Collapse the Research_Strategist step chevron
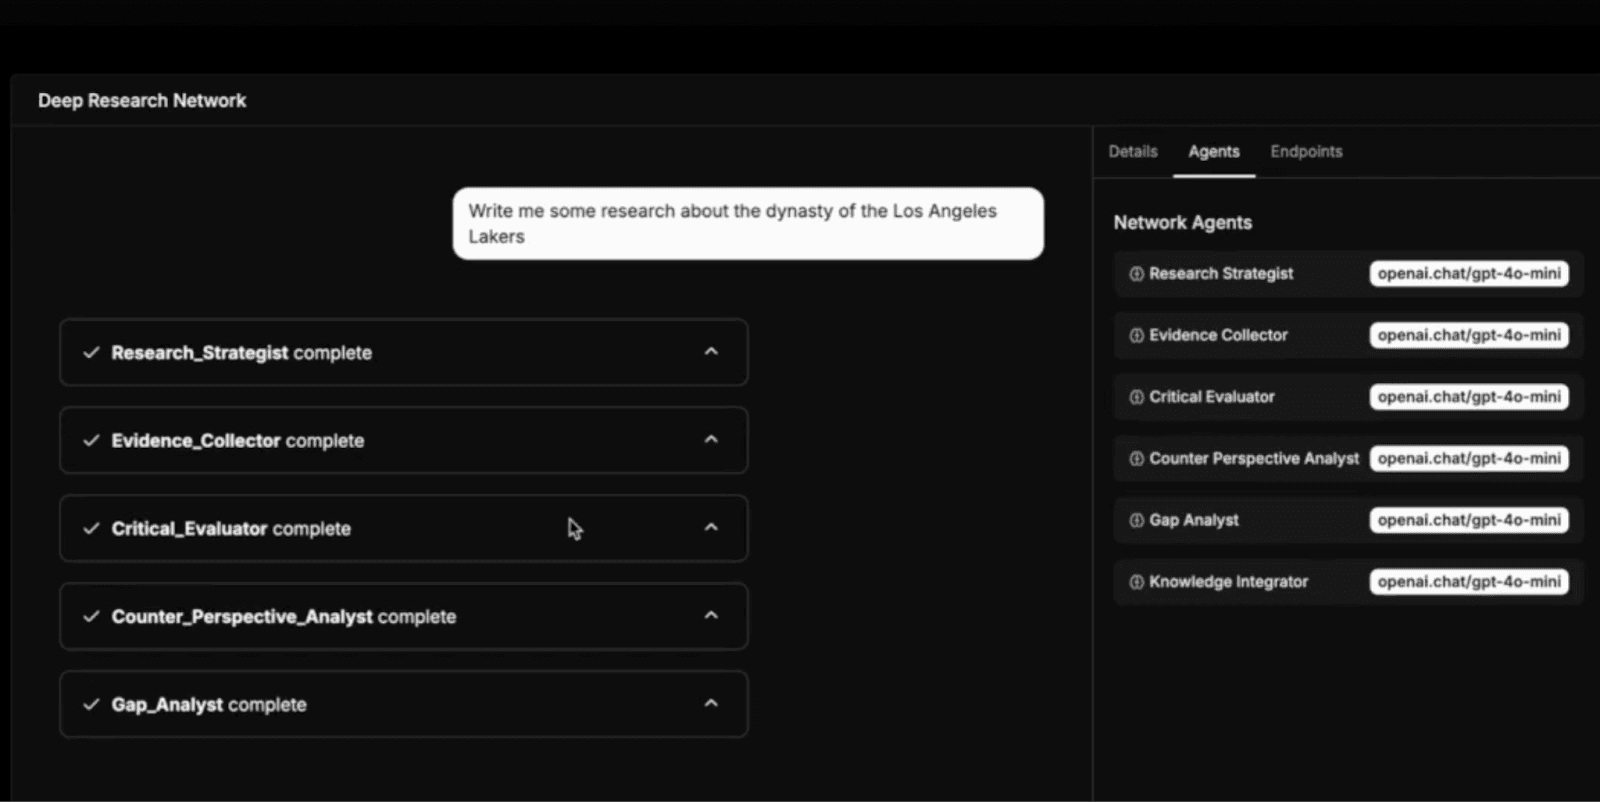The image size is (1600, 802). click(x=711, y=352)
